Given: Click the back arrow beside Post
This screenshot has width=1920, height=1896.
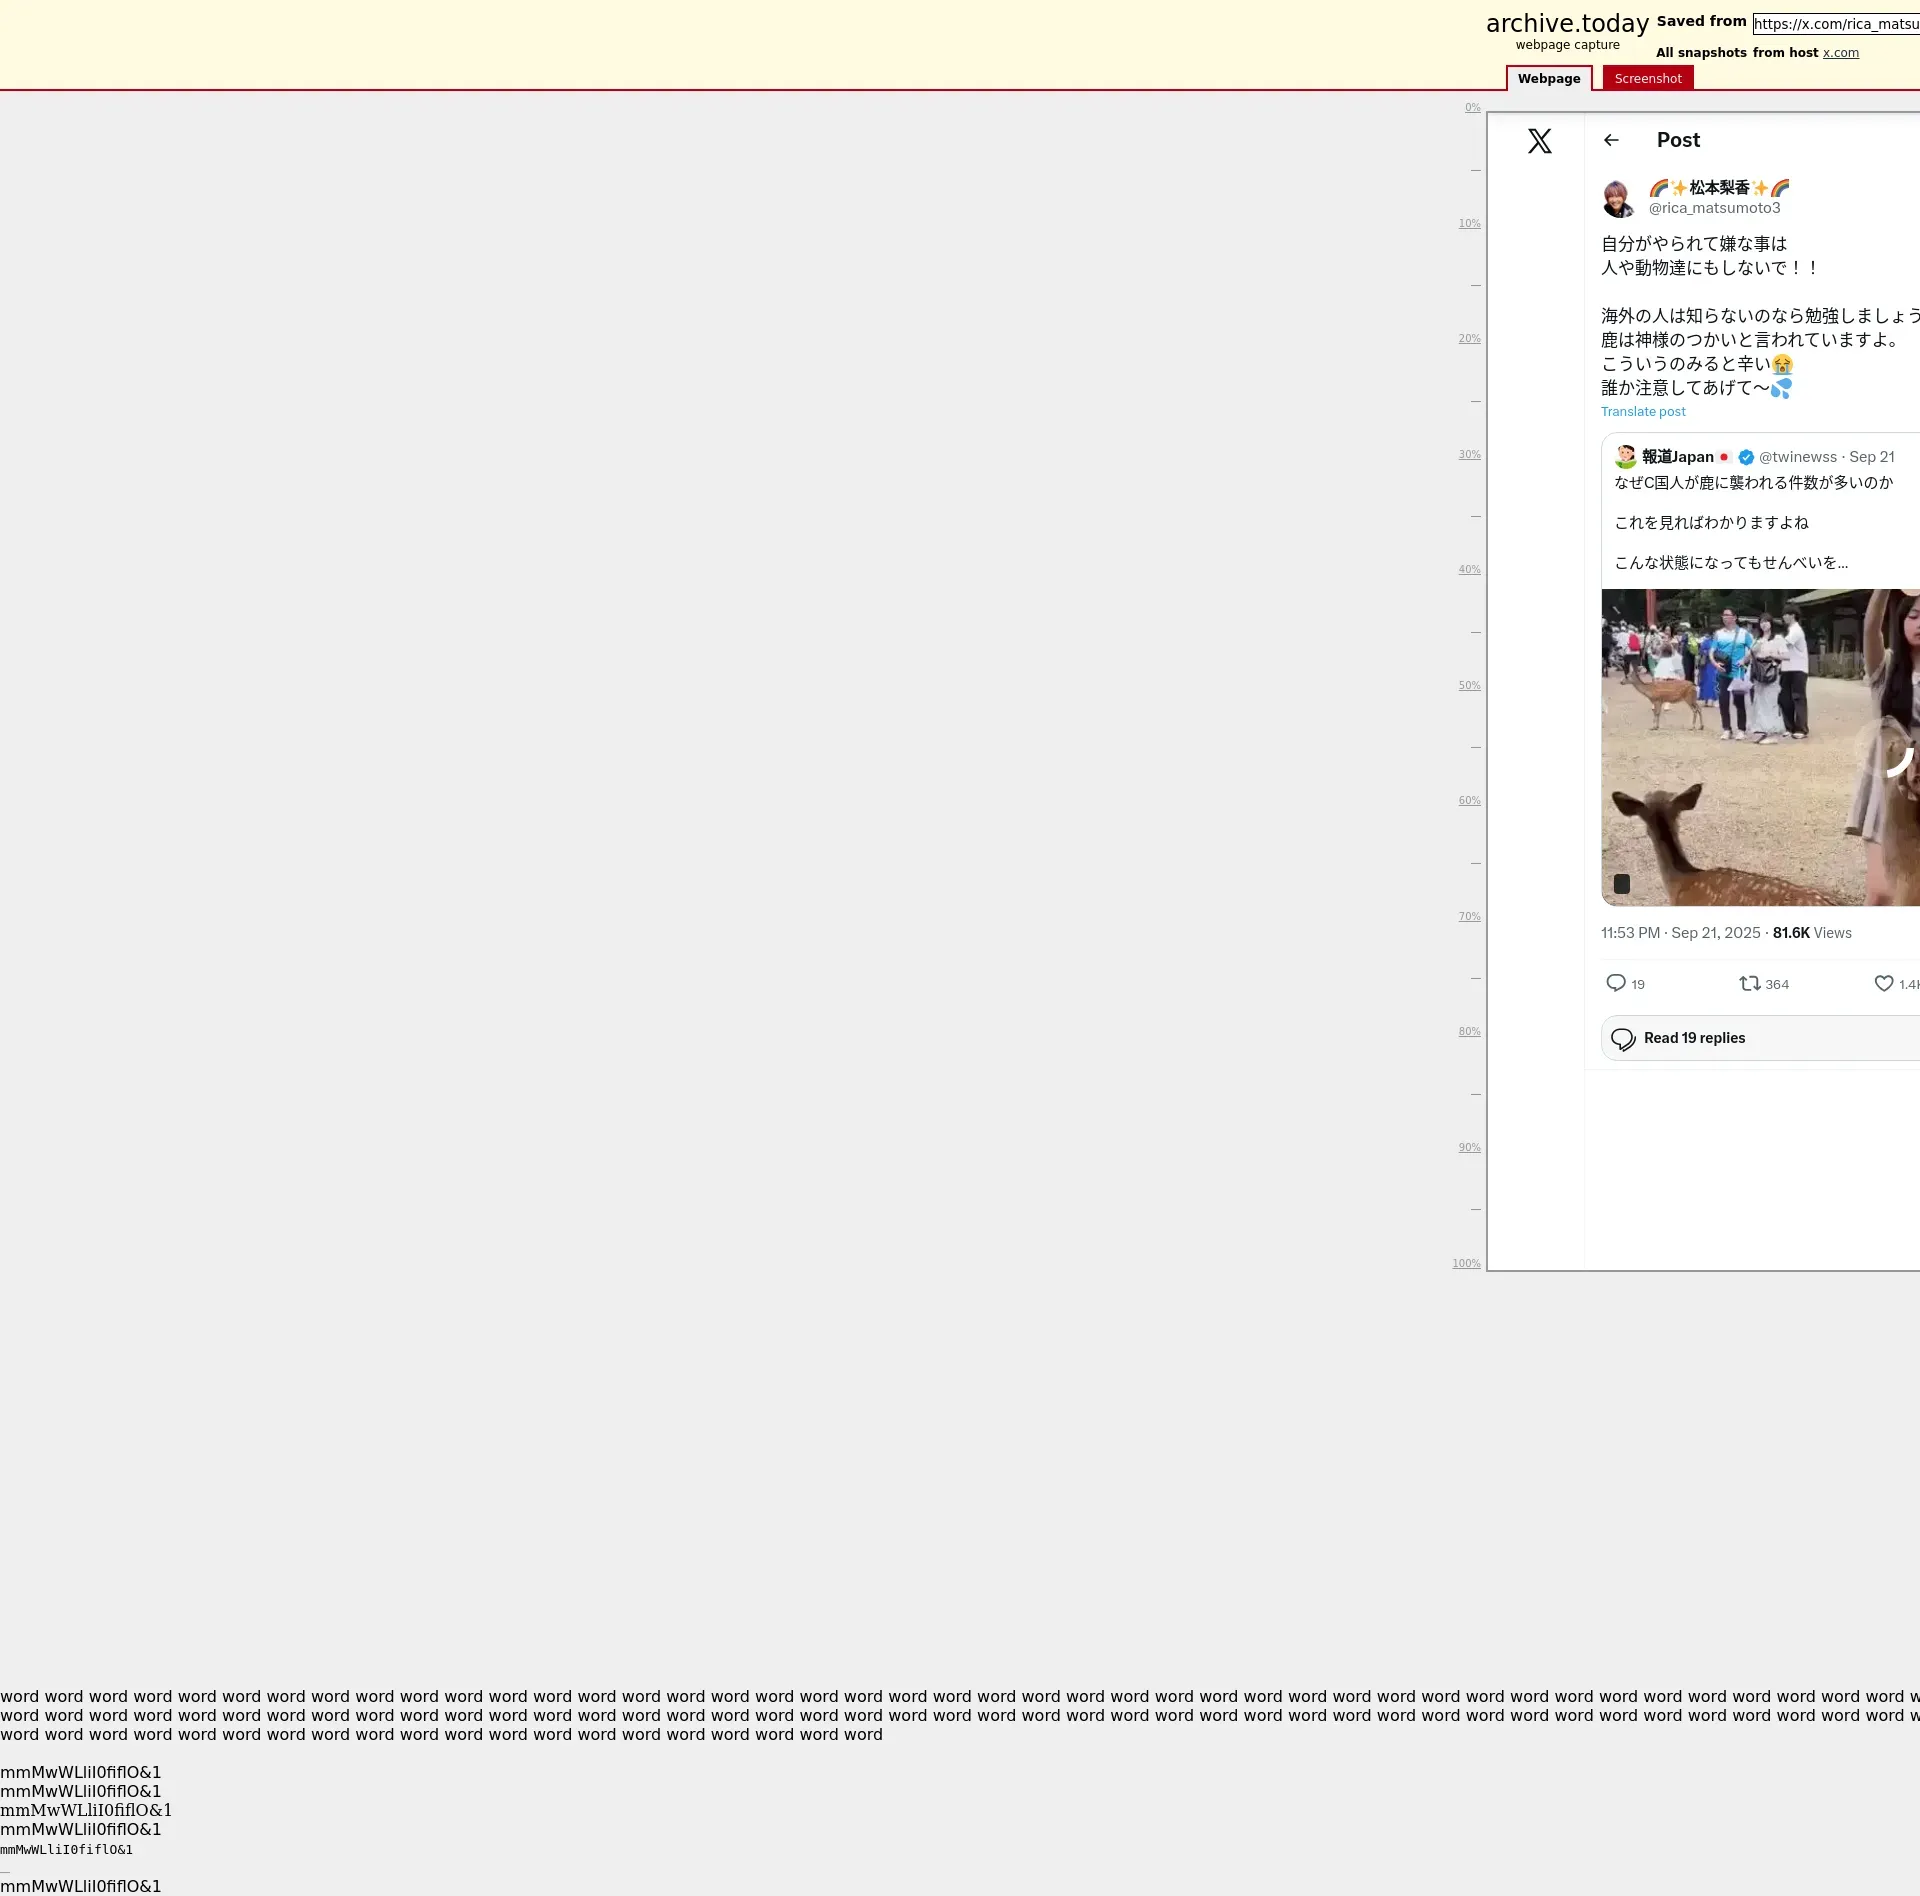Looking at the screenshot, I should coord(1611,141).
